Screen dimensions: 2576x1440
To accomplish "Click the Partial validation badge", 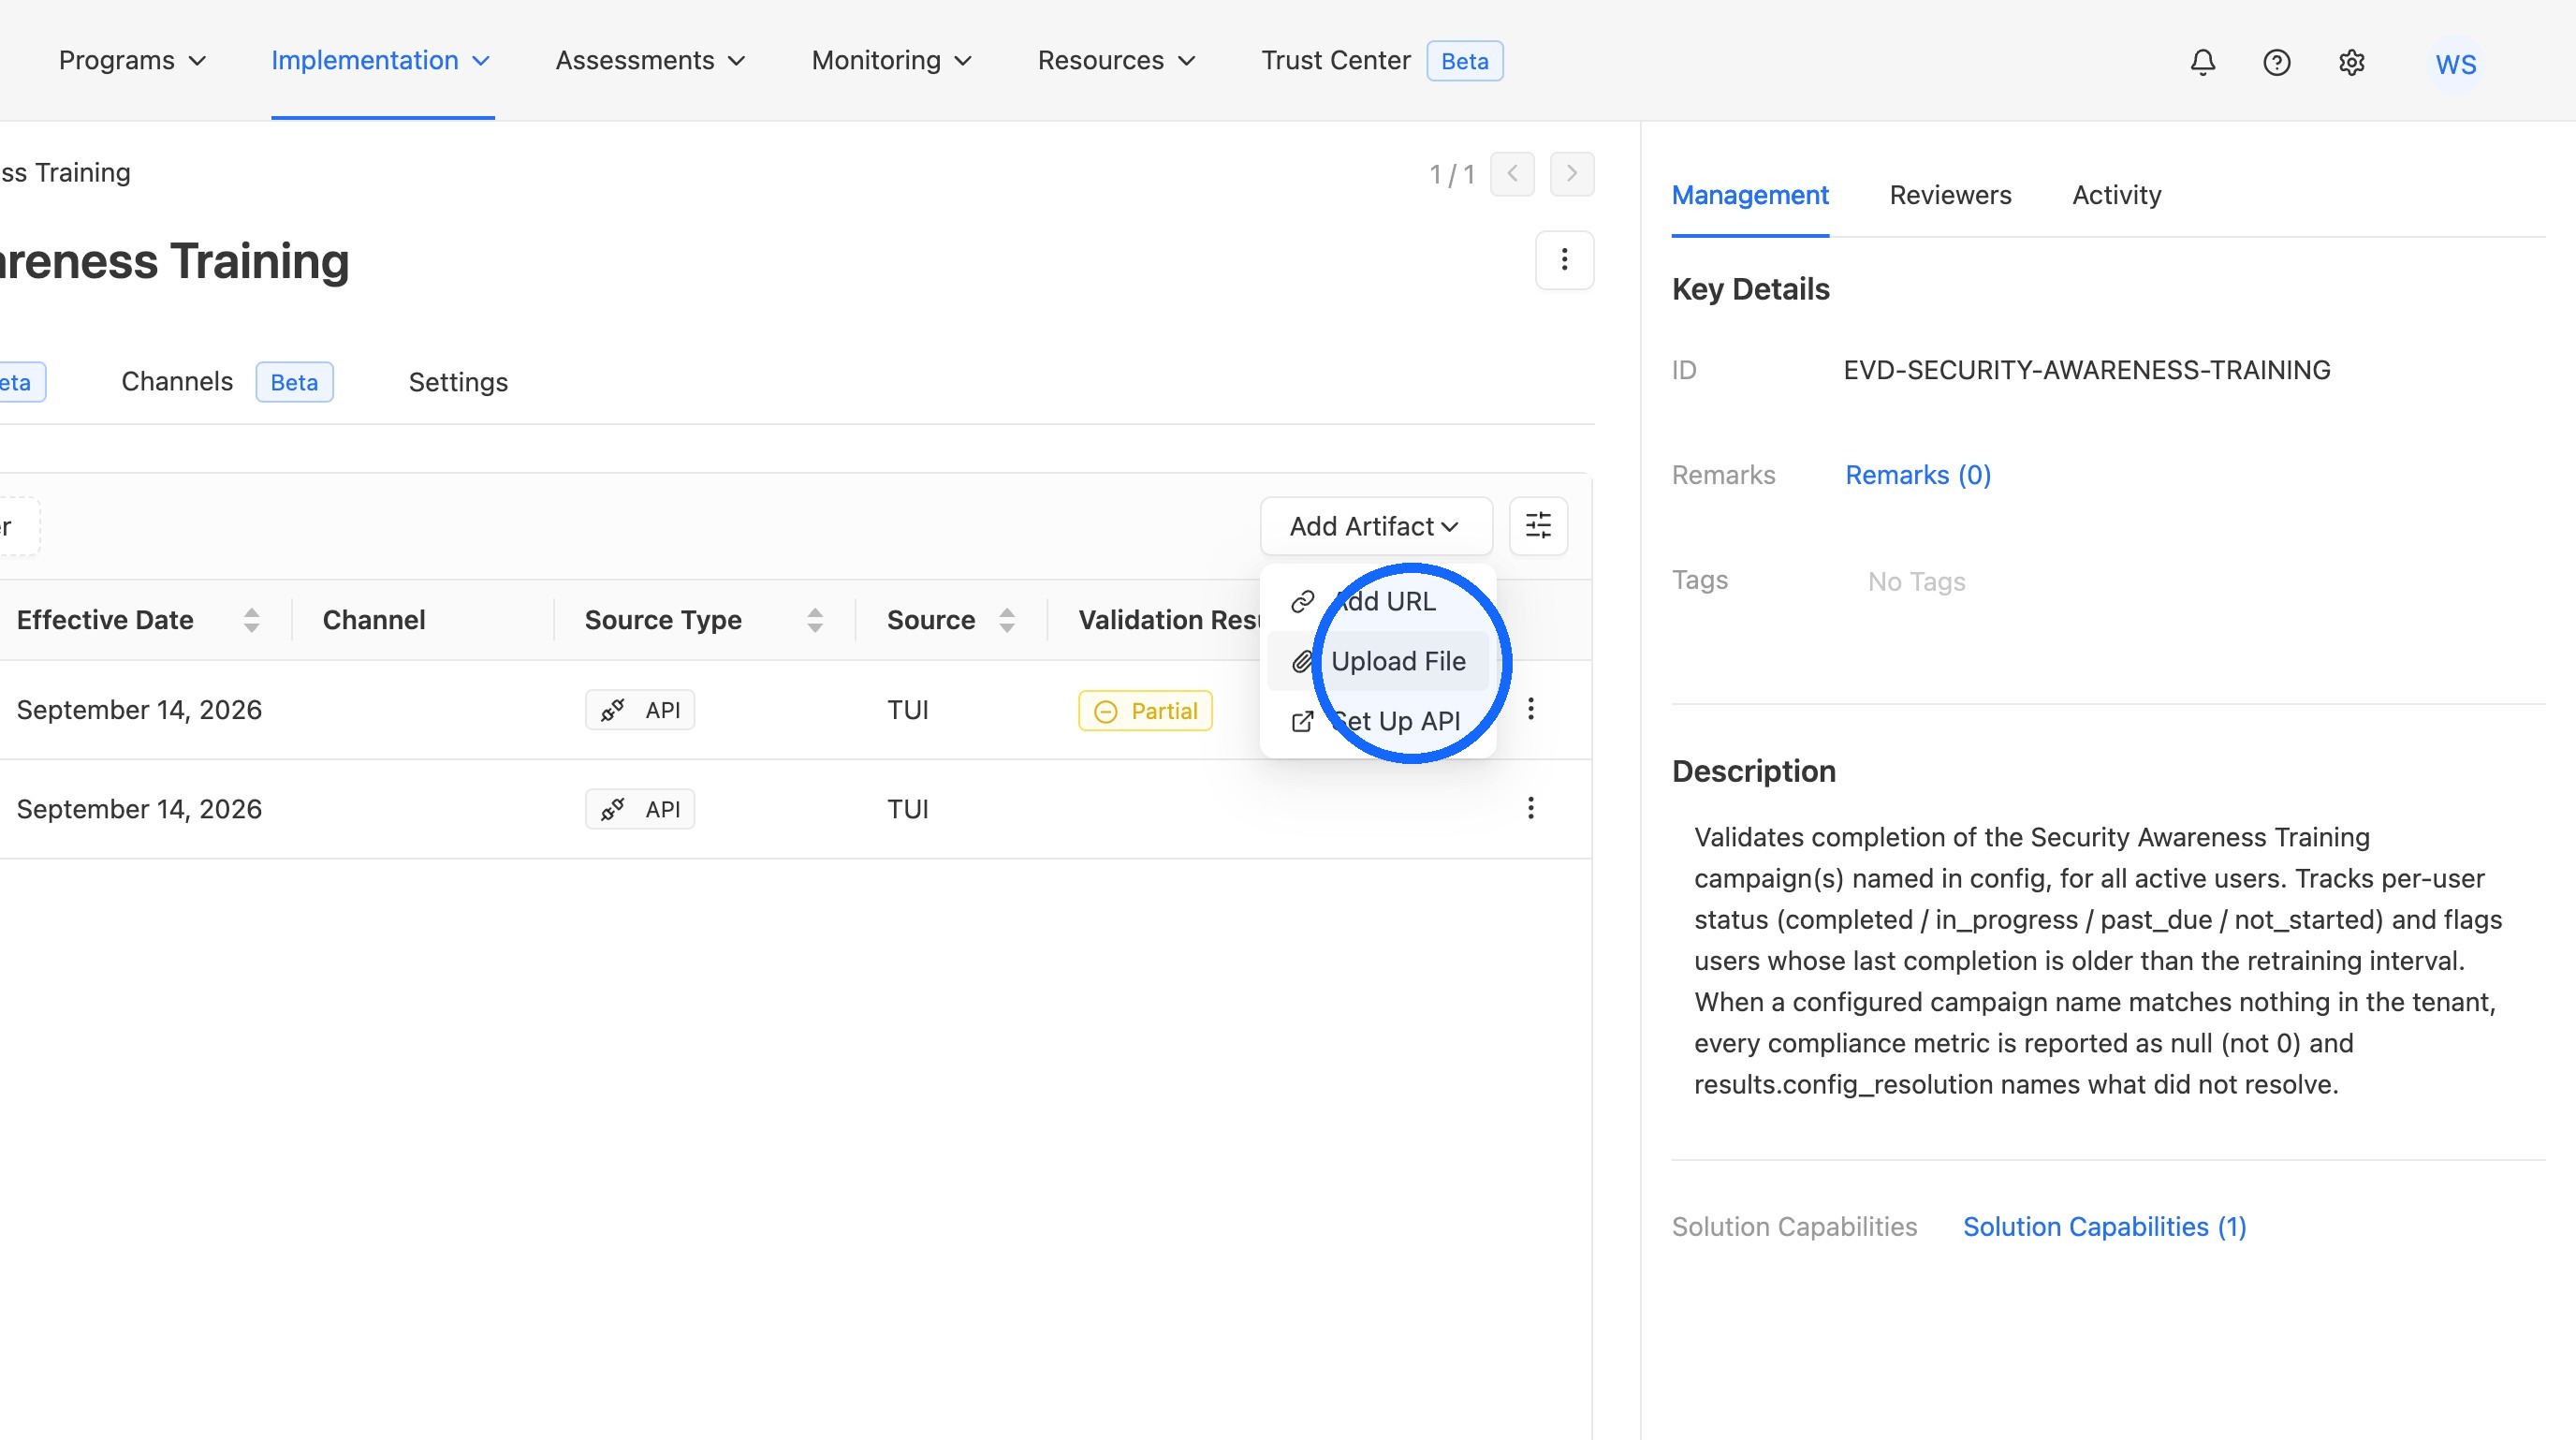I will pyautogui.click(x=1145, y=711).
